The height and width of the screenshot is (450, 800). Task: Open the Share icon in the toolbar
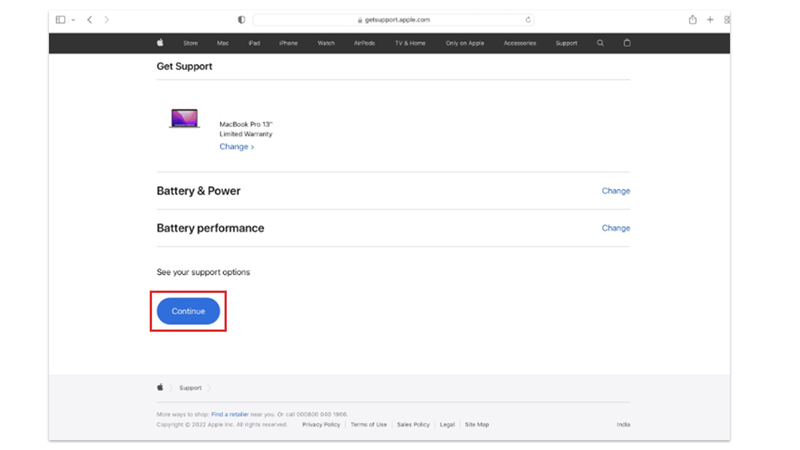692,19
